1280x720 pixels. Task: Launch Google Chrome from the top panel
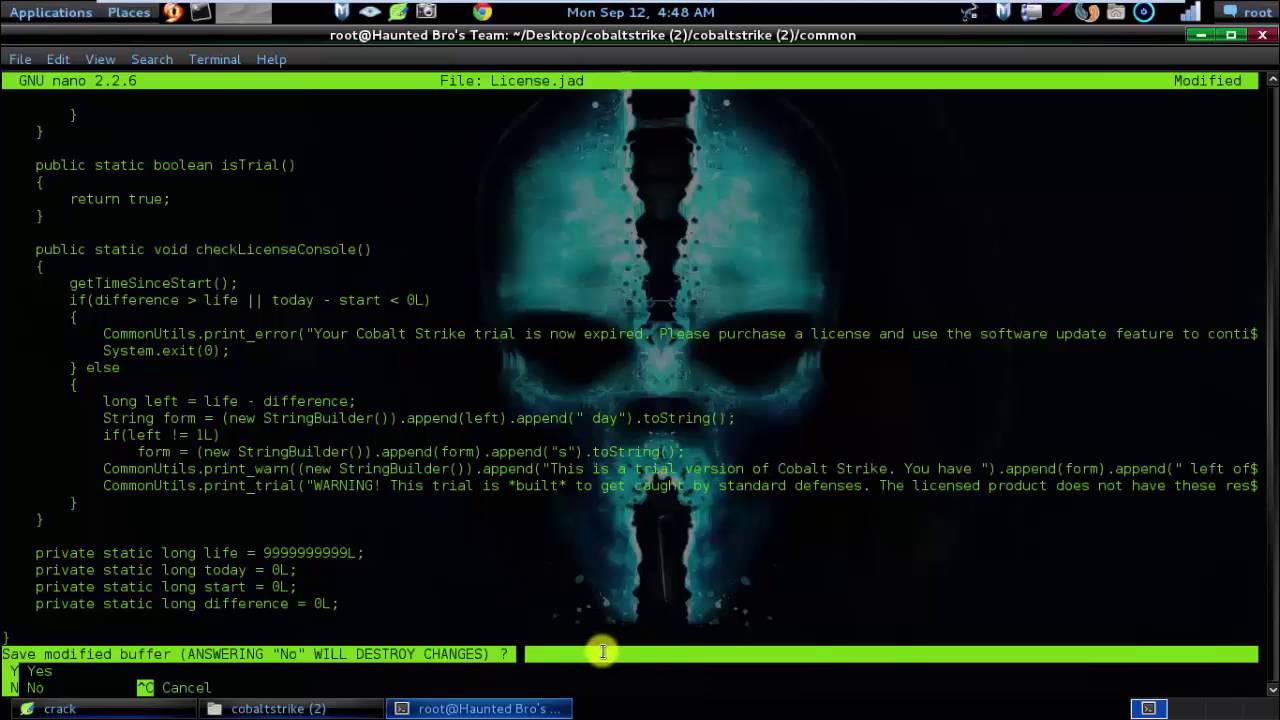pos(482,12)
